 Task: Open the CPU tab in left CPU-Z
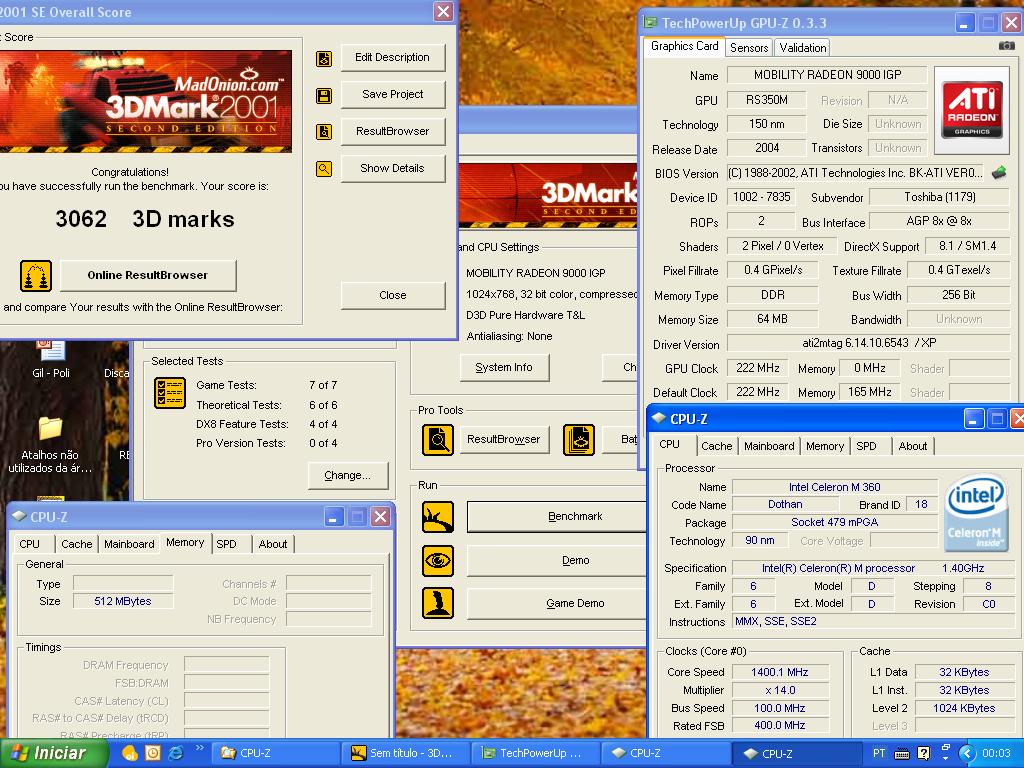click(x=29, y=544)
